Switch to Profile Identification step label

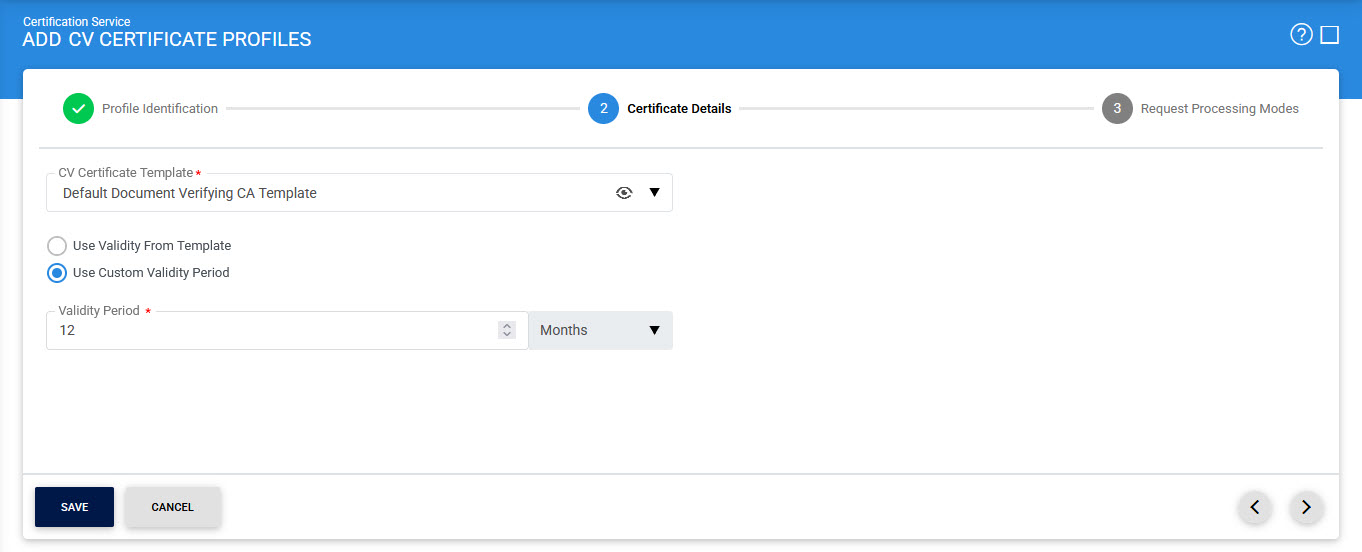coord(160,109)
